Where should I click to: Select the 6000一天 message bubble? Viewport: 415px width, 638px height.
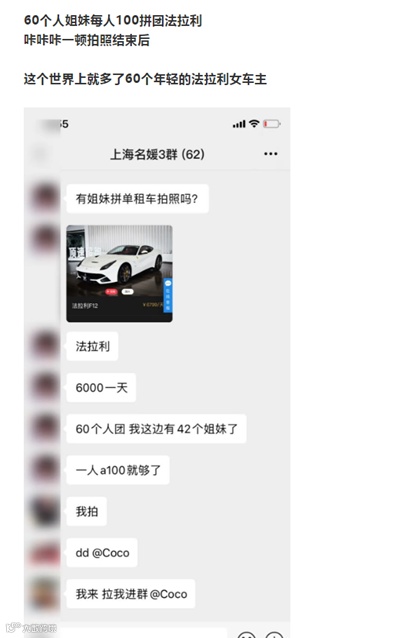(101, 387)
